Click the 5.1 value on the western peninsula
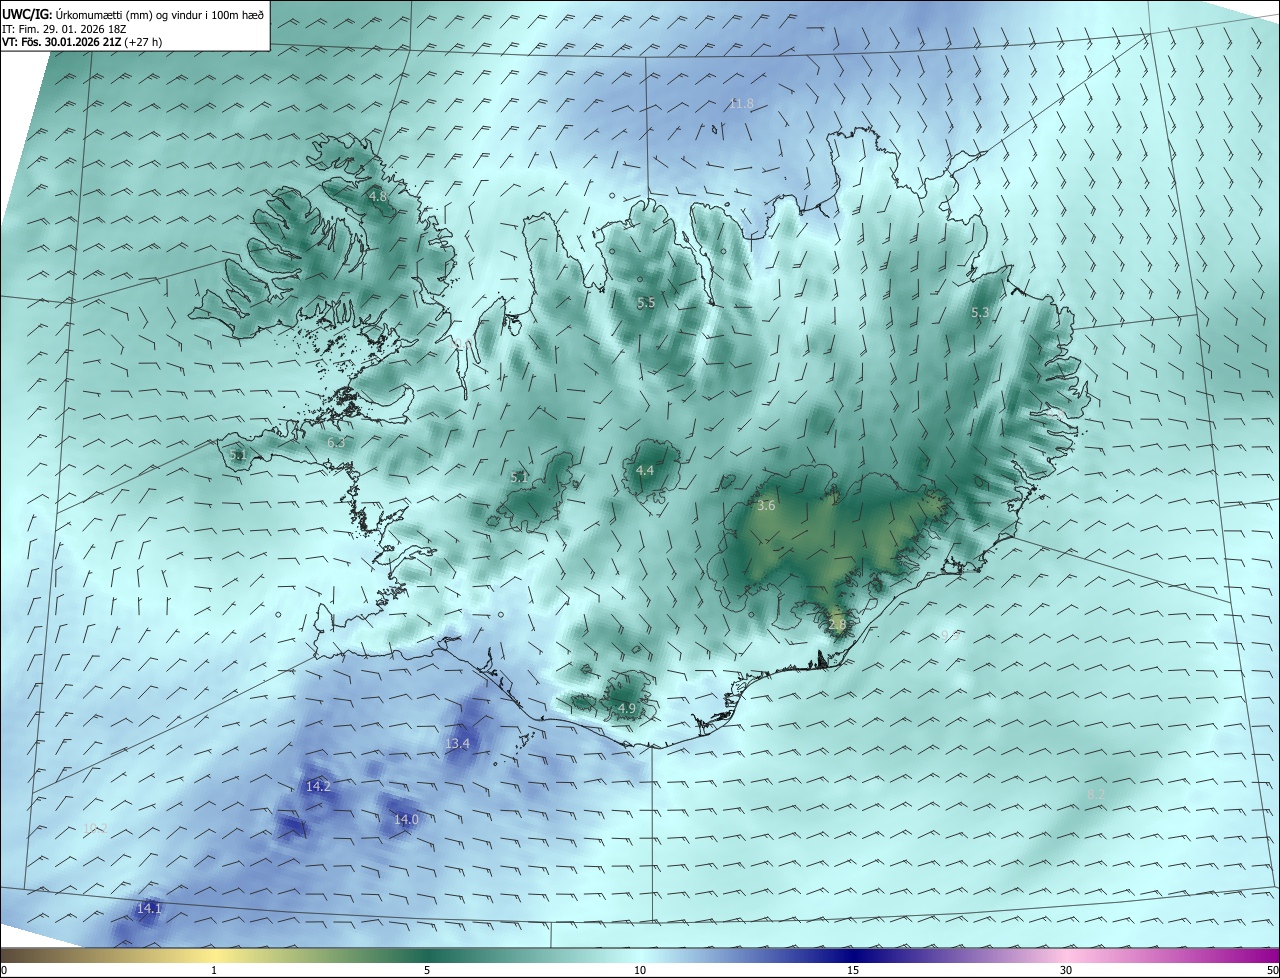Screen dimensions: 1280x978 [x=237, y=455]
